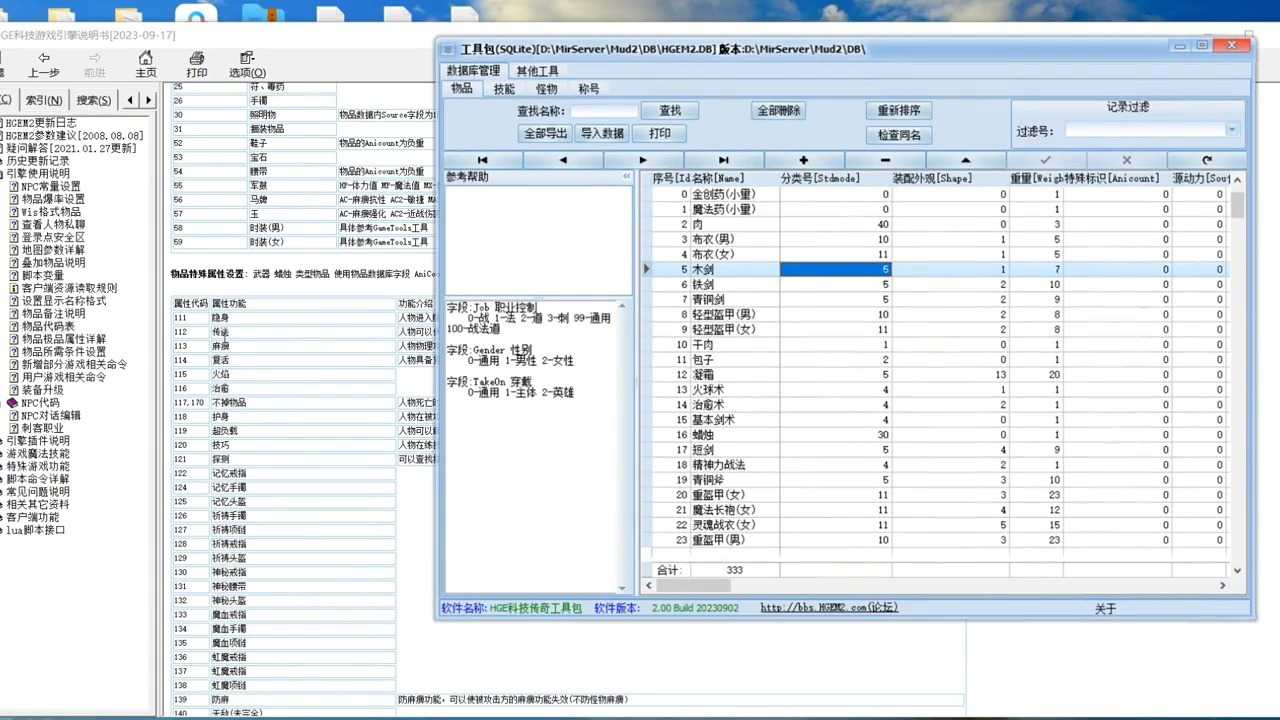This screenshot has width=1280, height=720.
Task: Go back with 上一步 arrow
Action: click(43, 65)
